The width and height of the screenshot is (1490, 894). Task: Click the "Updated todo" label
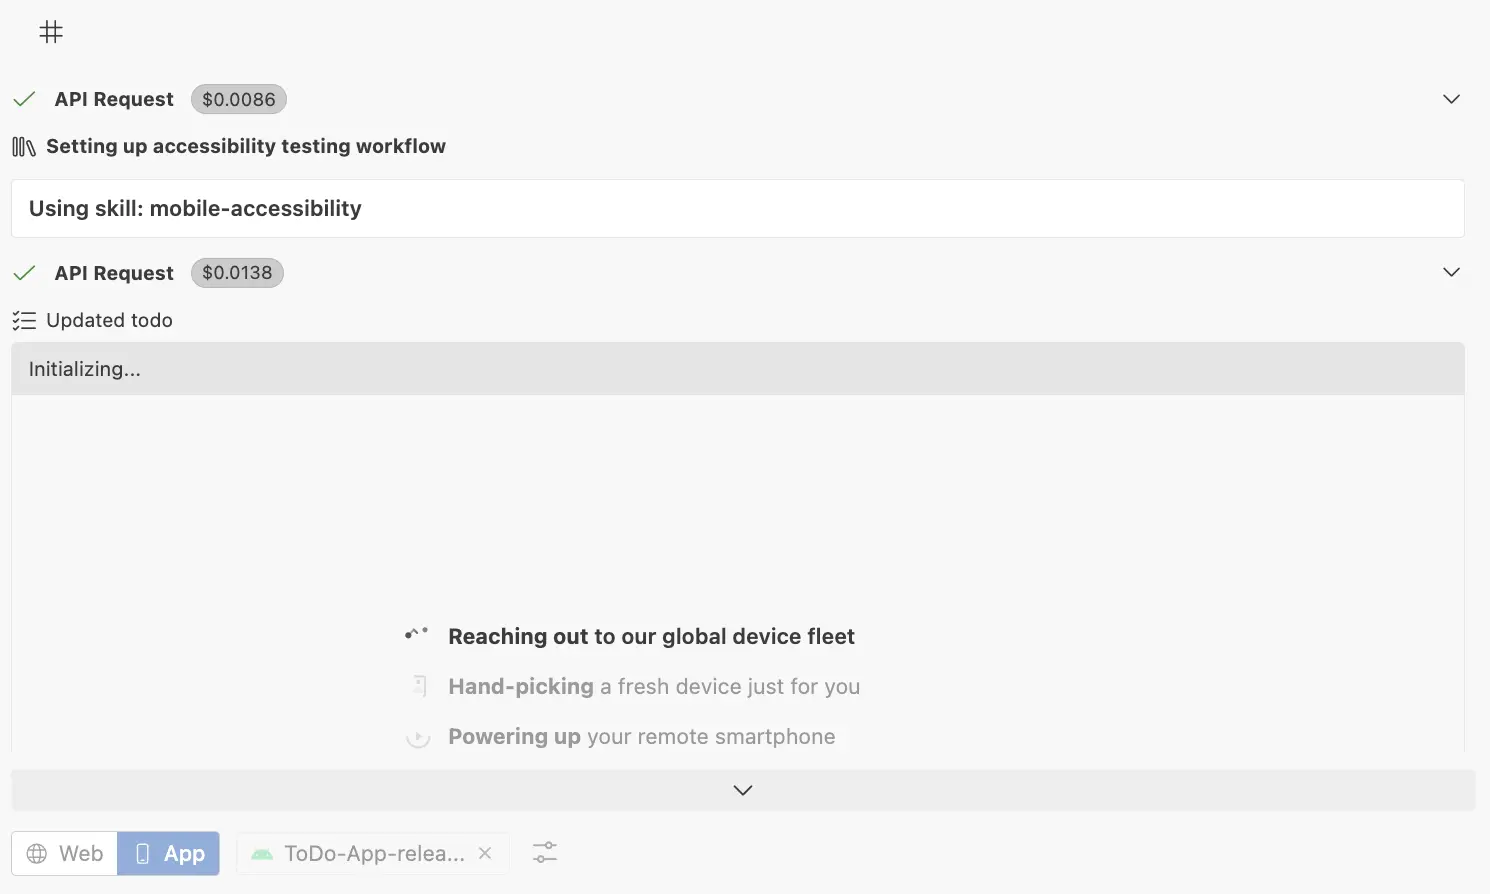(110, 320)
